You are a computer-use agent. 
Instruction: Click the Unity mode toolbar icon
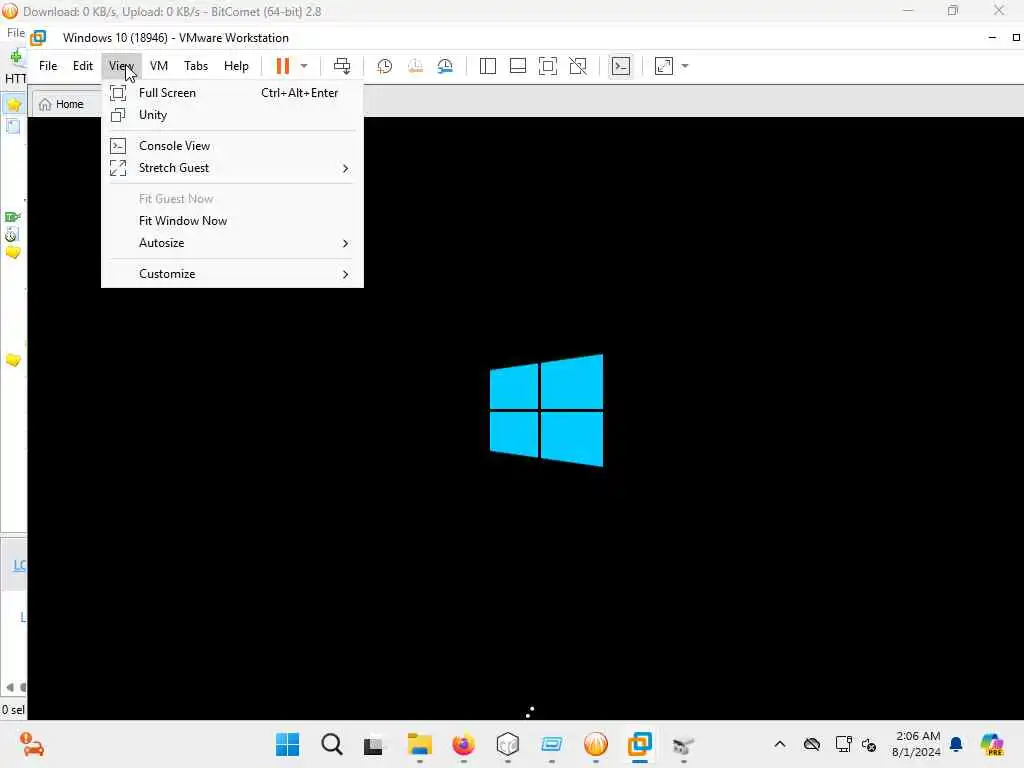578,66
